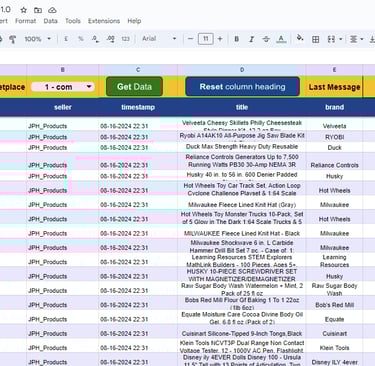375x366 pixels.
Task: Select Equate Moisture Care title cell
Action: coord(242,318)
